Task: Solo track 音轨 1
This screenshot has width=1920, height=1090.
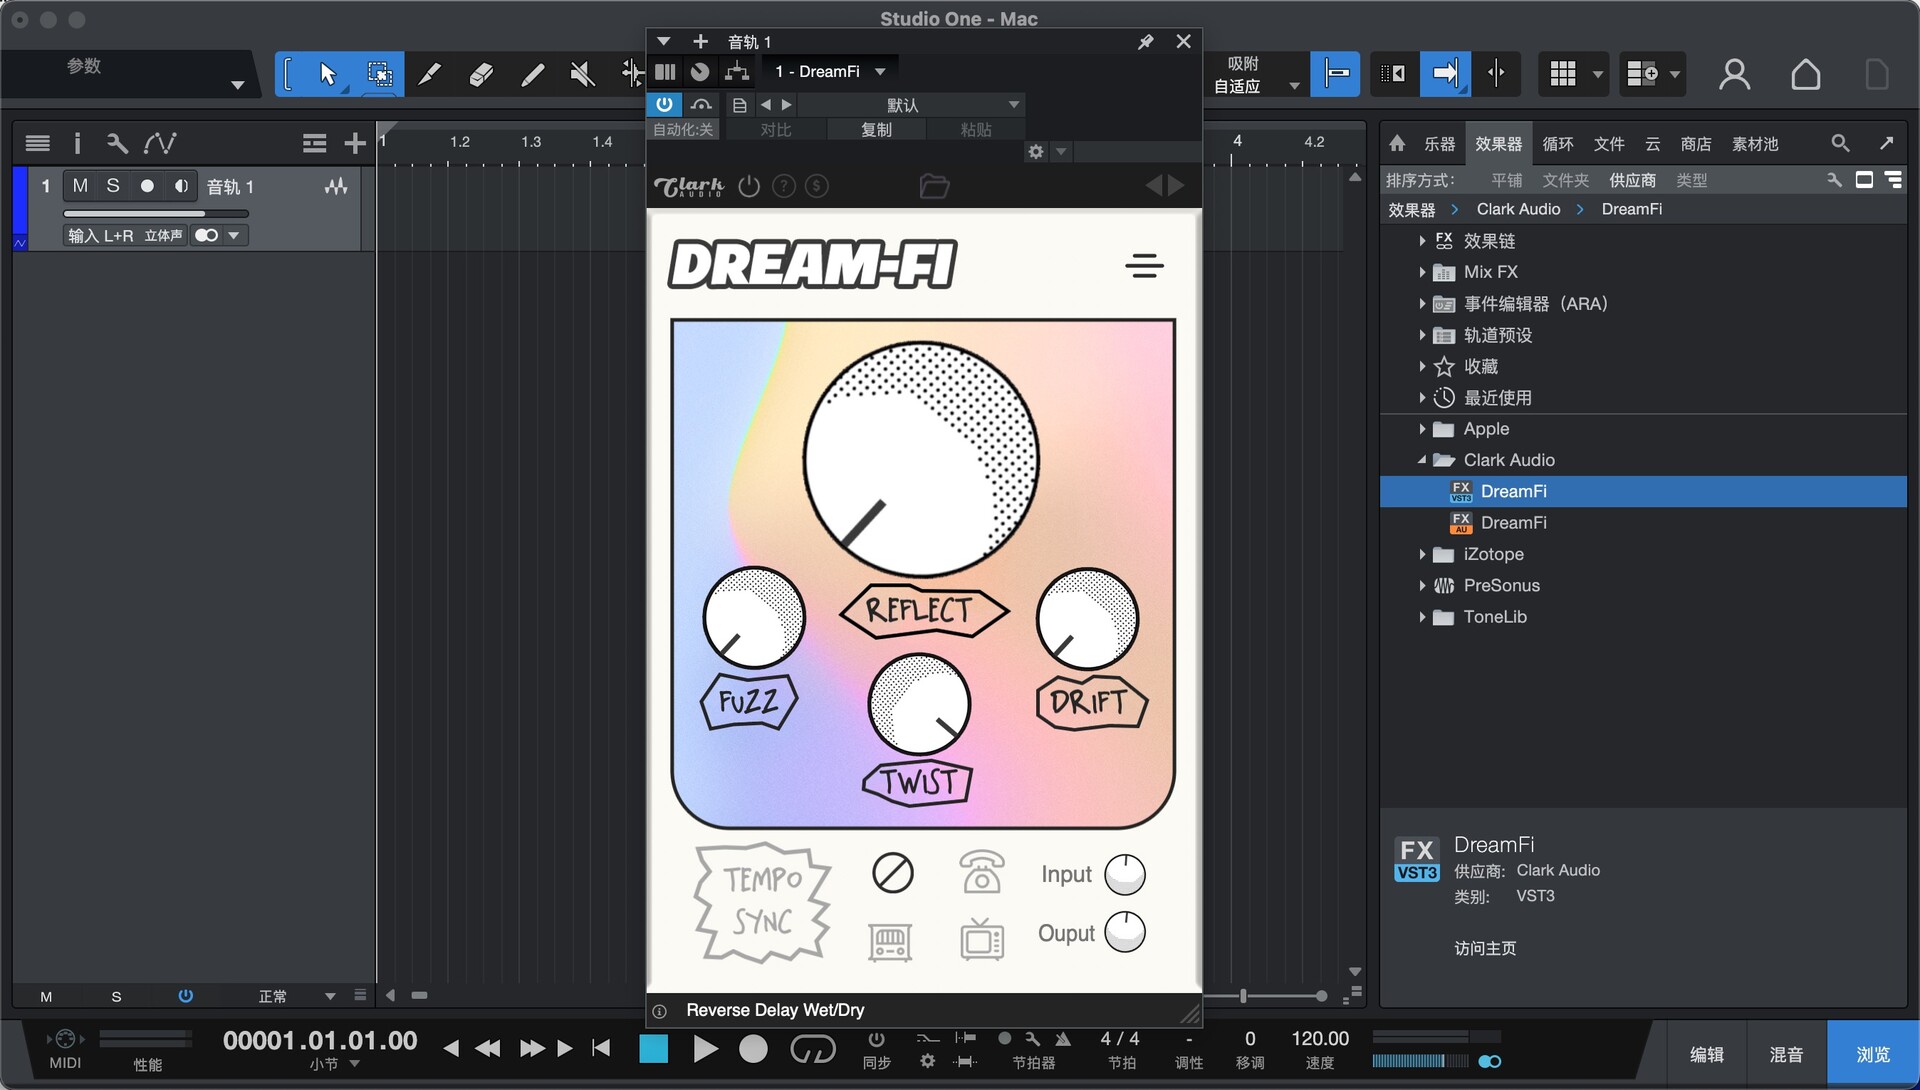Action: (x=113, y=186)
